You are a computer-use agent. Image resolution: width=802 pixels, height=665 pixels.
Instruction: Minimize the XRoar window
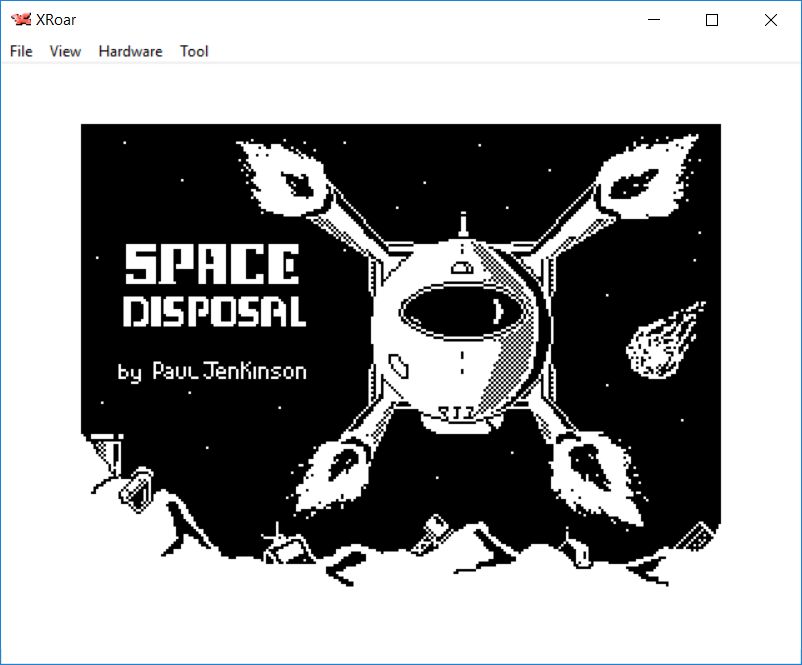[654, 20]
